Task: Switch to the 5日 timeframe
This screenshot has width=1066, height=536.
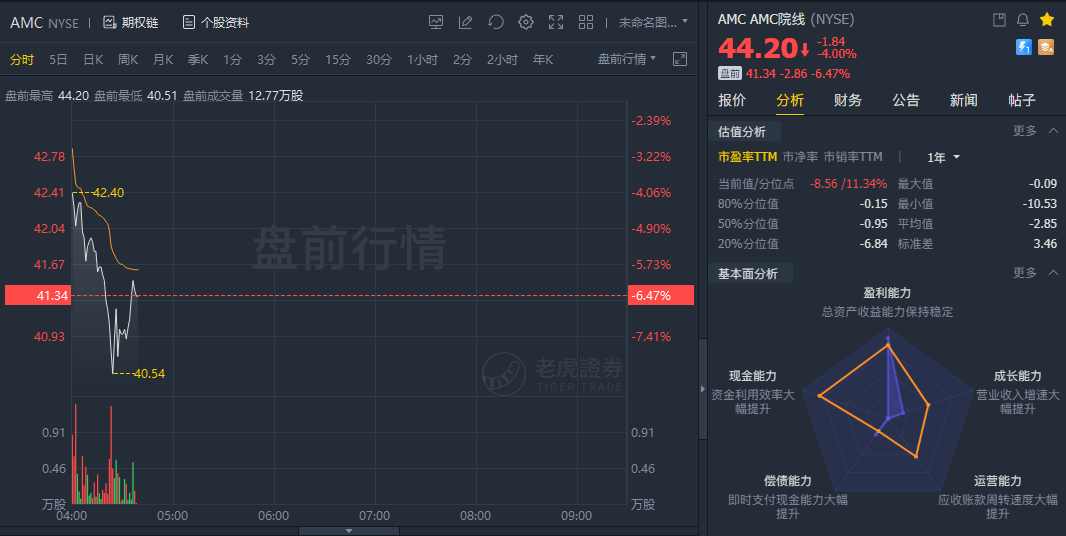Action: tap(58, 60)
